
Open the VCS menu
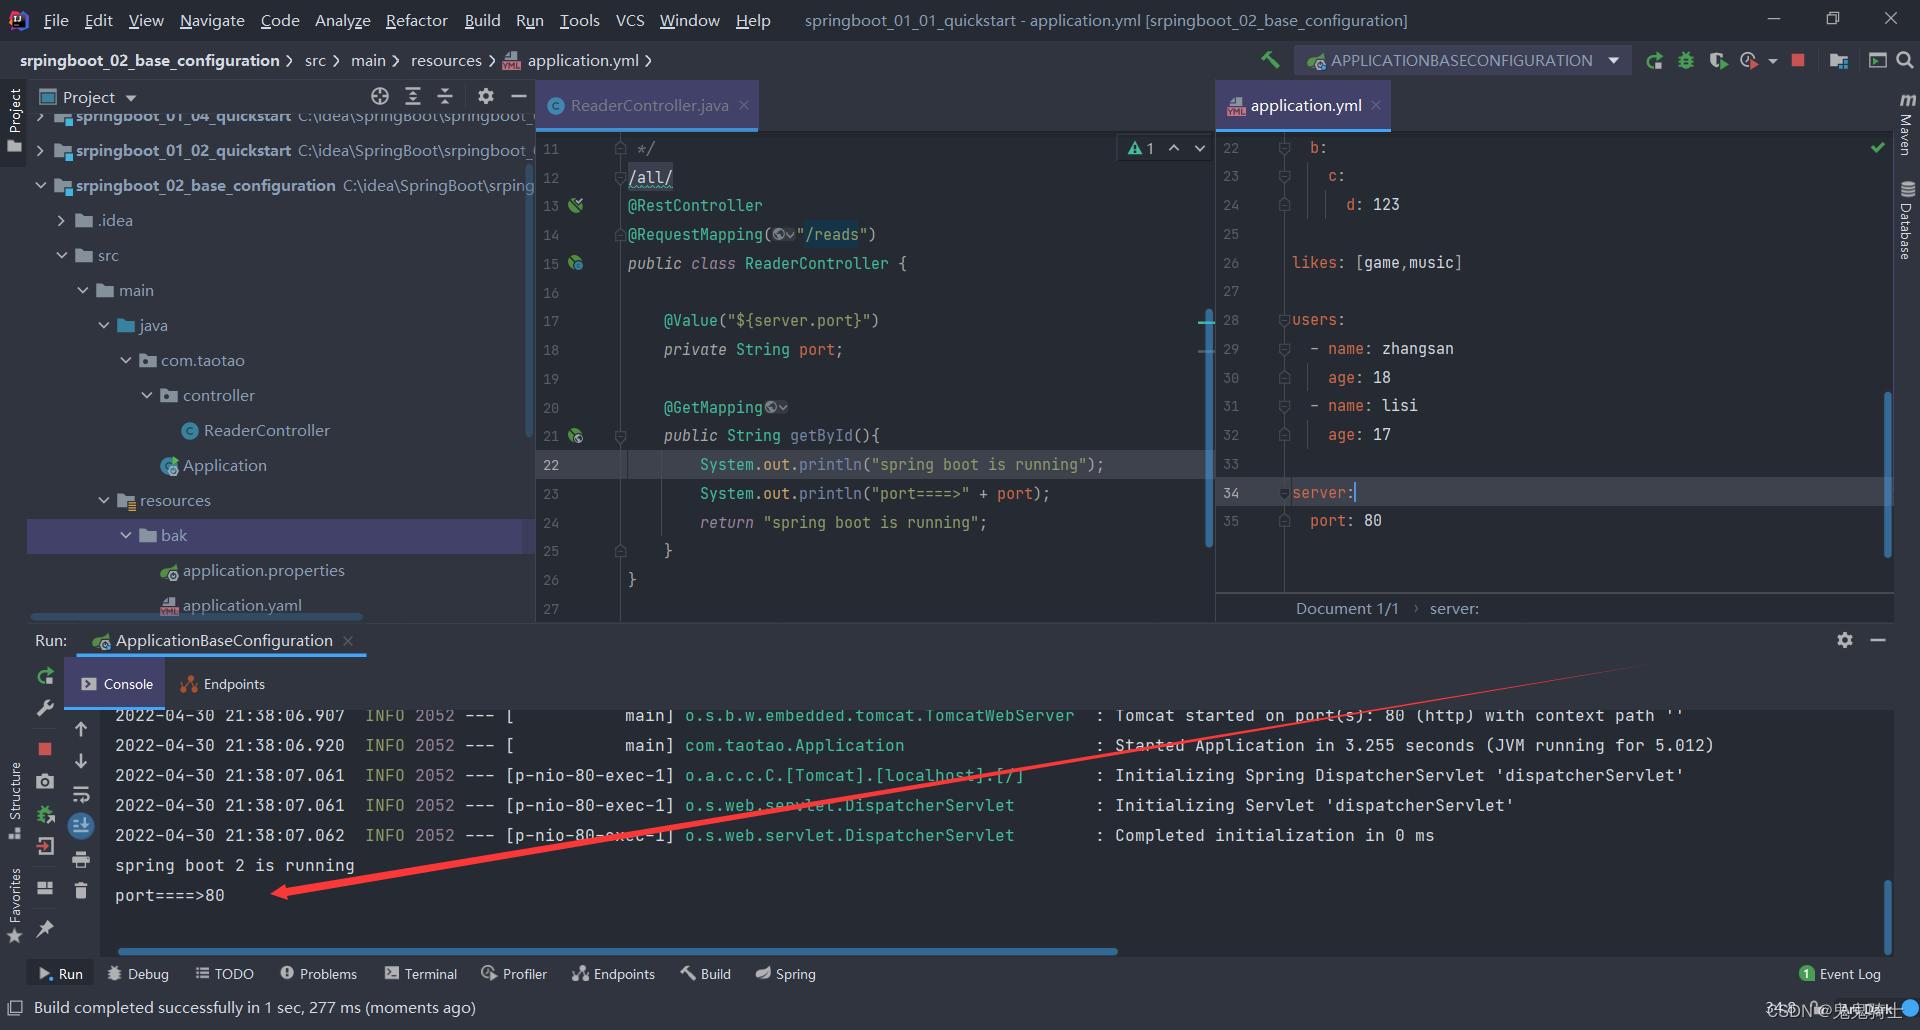(630, 20)
